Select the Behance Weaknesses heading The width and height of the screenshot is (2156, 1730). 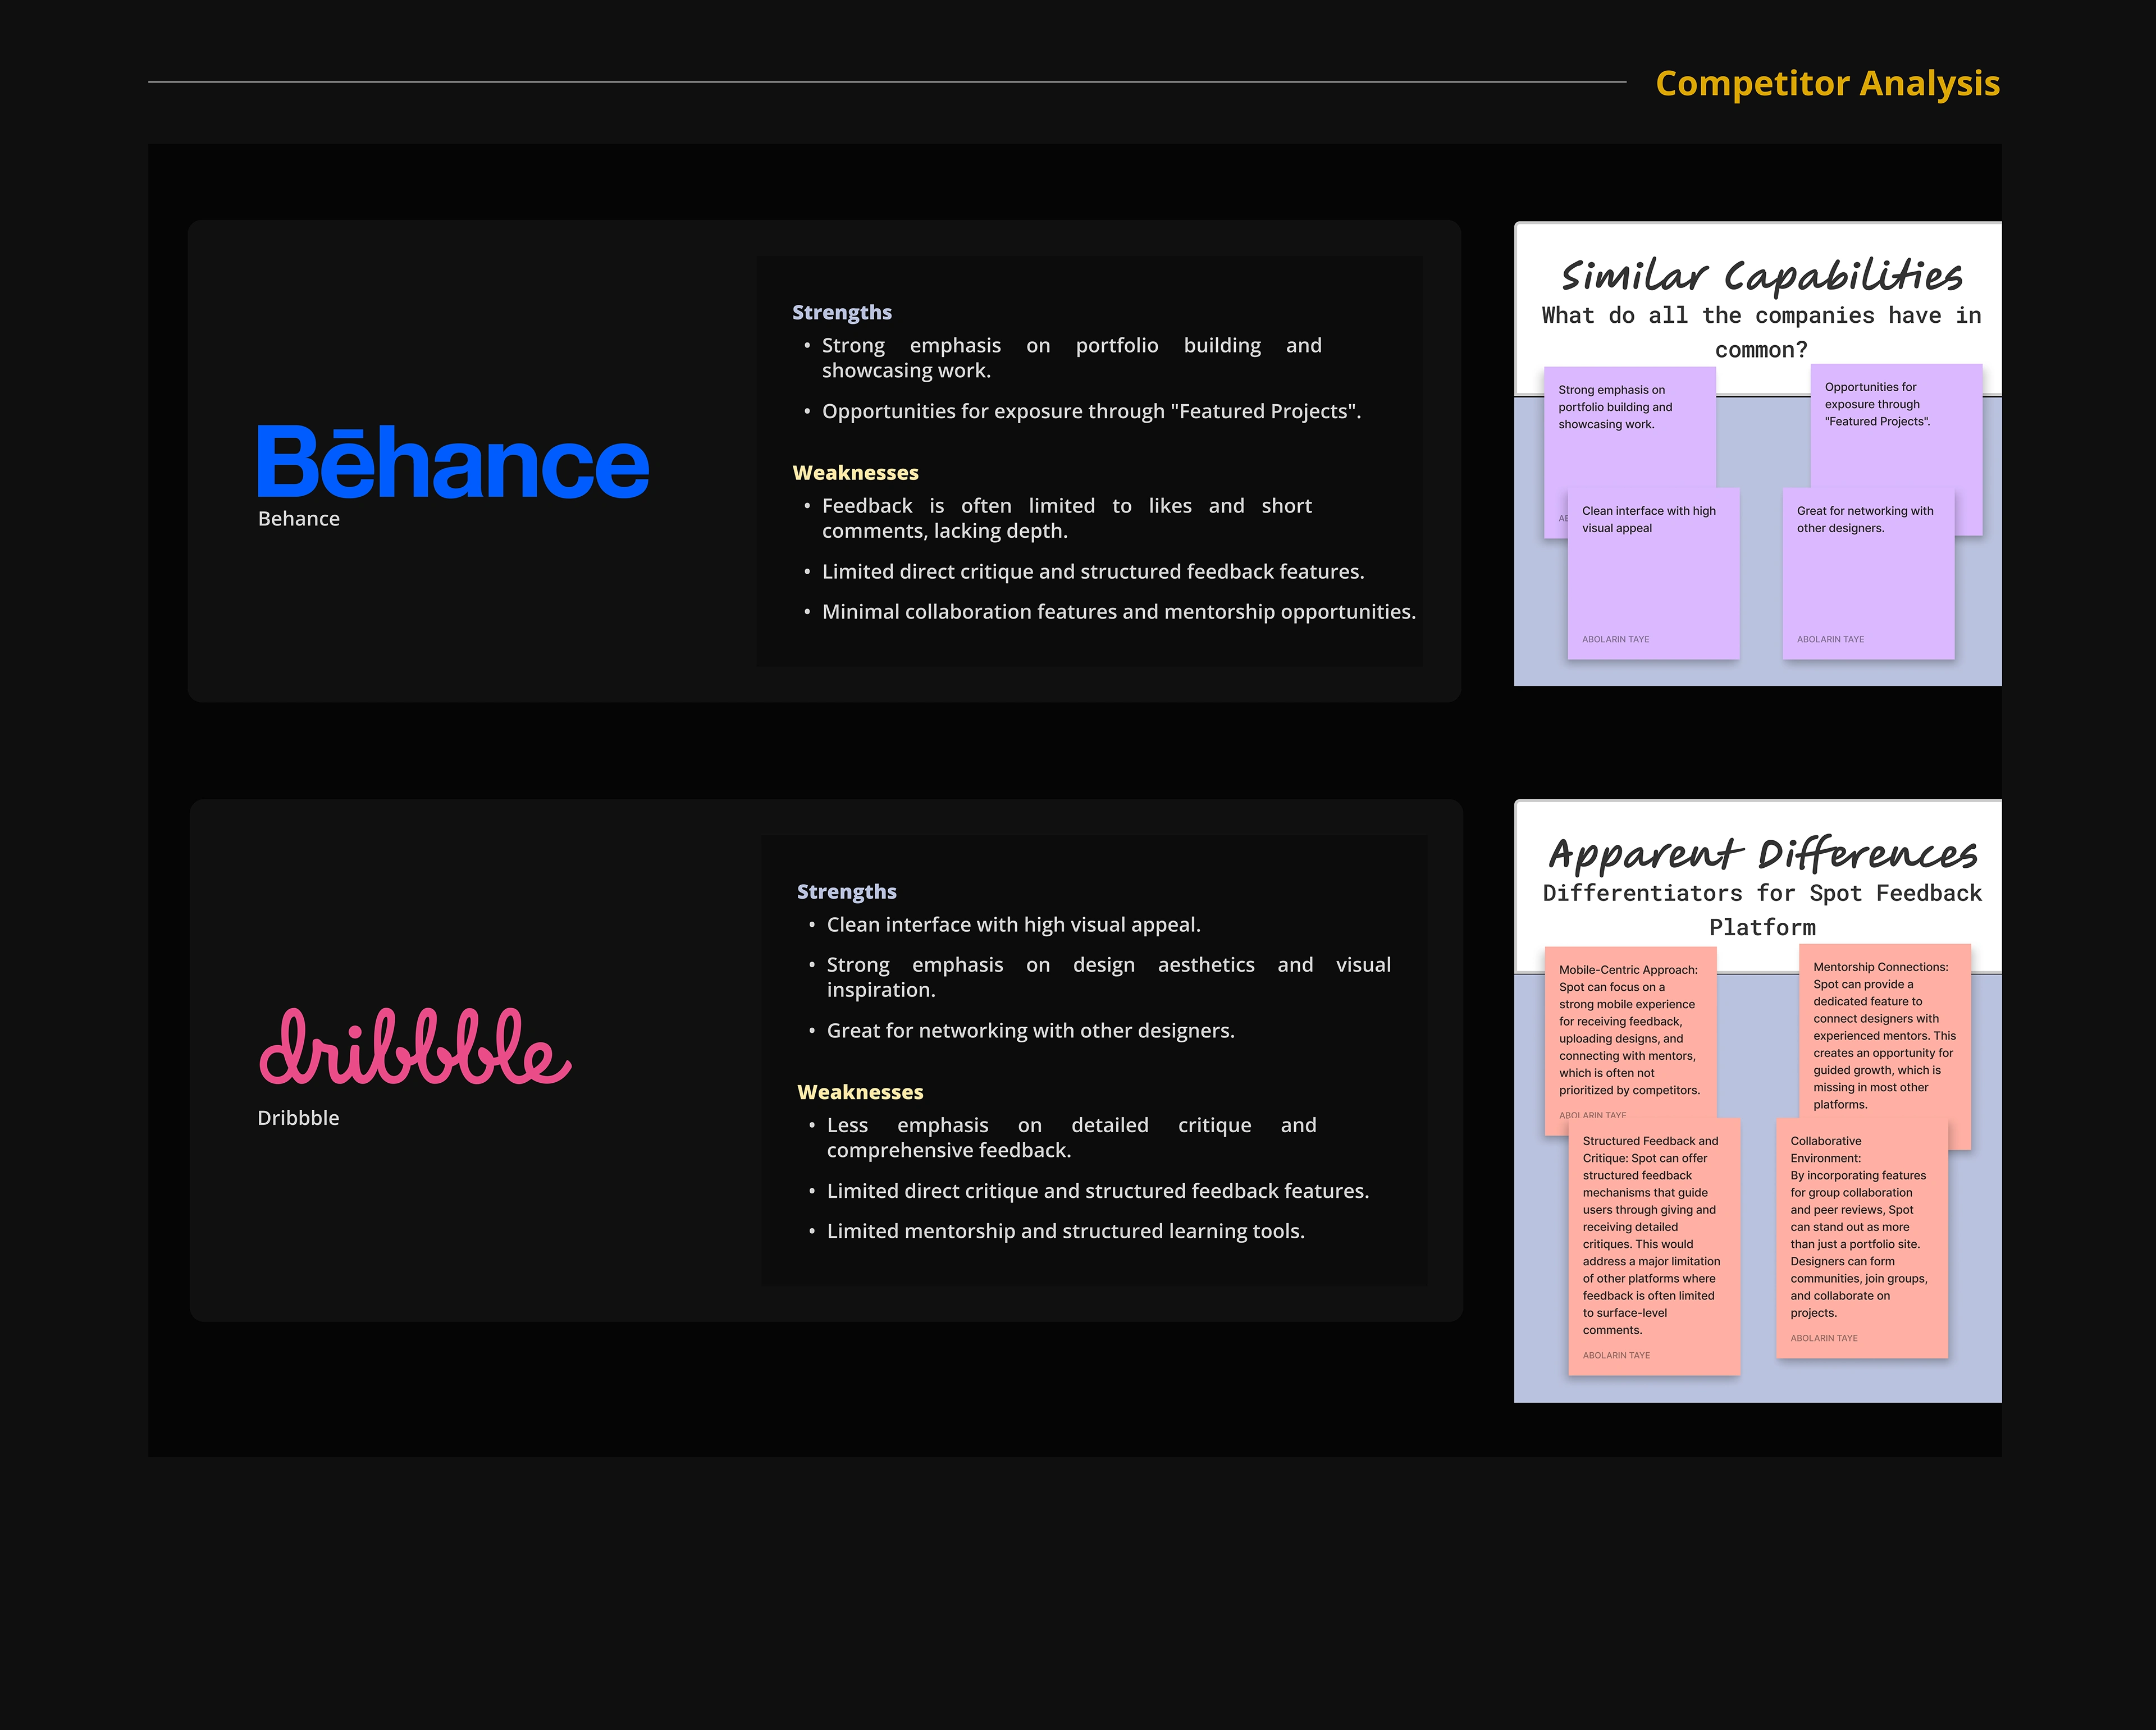[855, 472]
